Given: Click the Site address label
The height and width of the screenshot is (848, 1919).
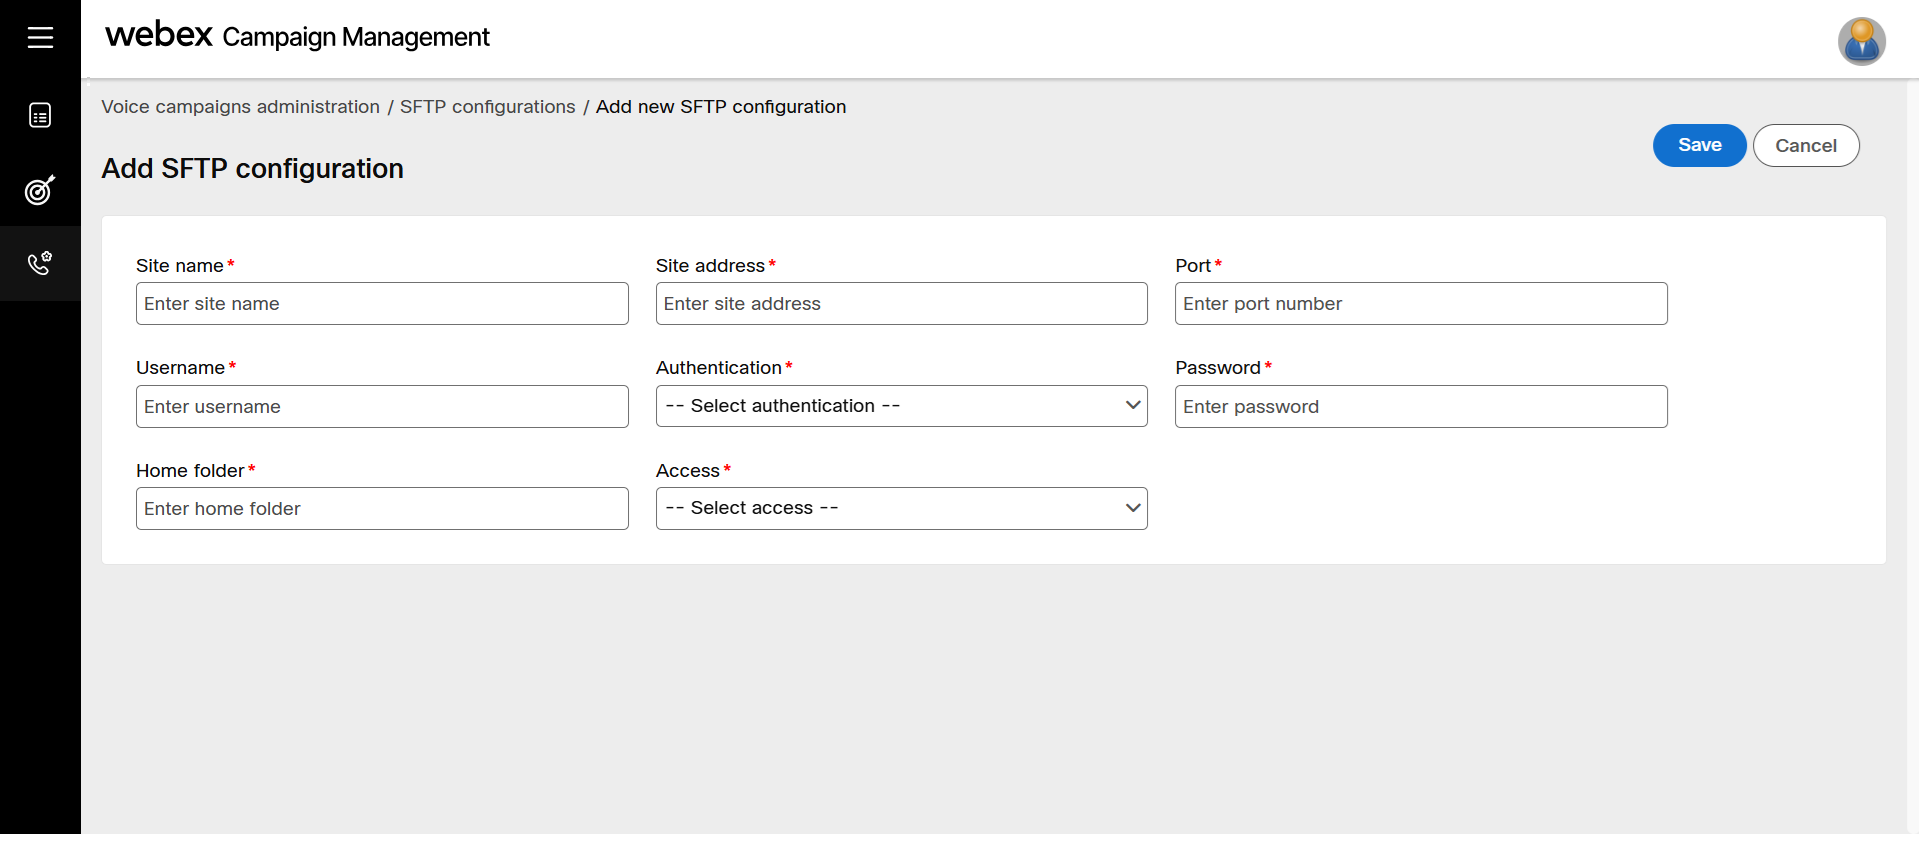Looking at the screenshot, I should click(x=710, y=266).
